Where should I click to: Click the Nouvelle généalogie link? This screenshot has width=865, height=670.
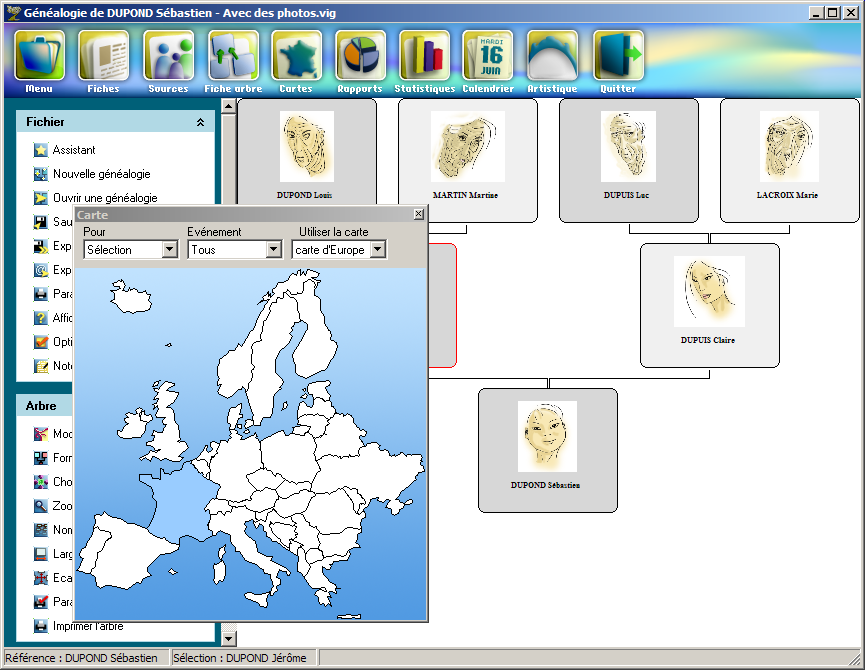pos(102,174)
